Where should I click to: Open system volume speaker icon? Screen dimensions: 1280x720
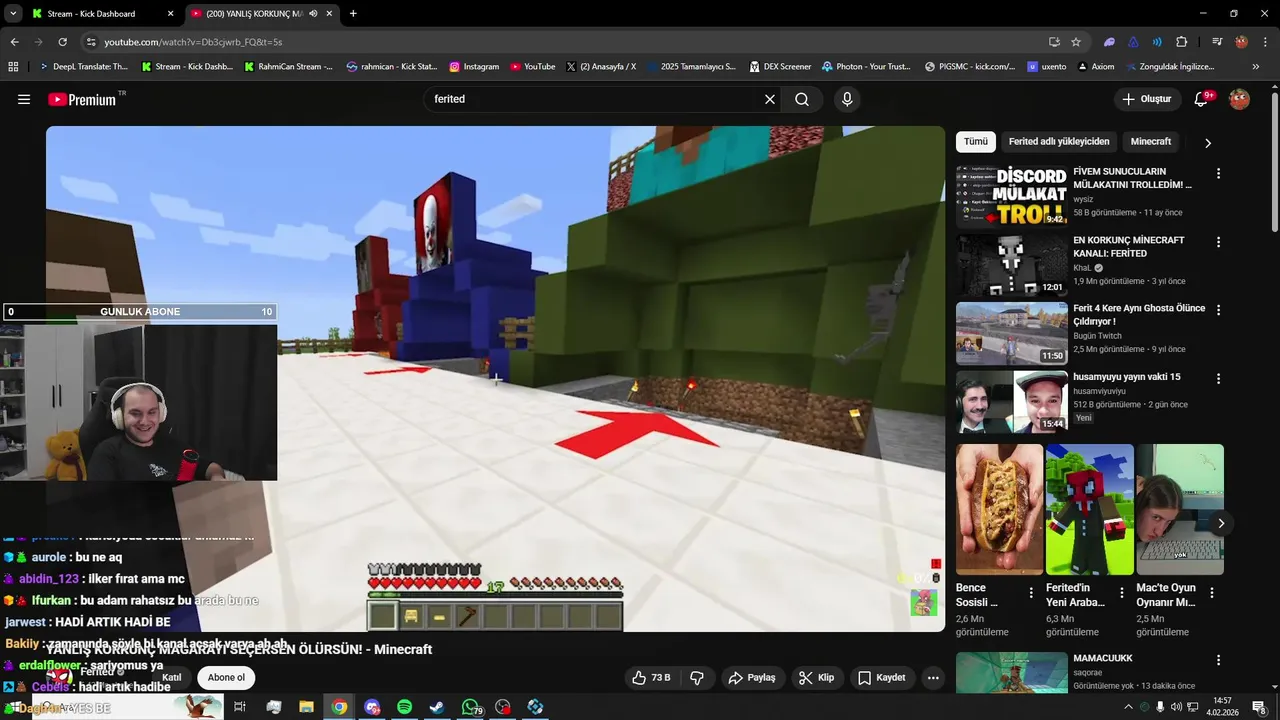(1176, 707)
